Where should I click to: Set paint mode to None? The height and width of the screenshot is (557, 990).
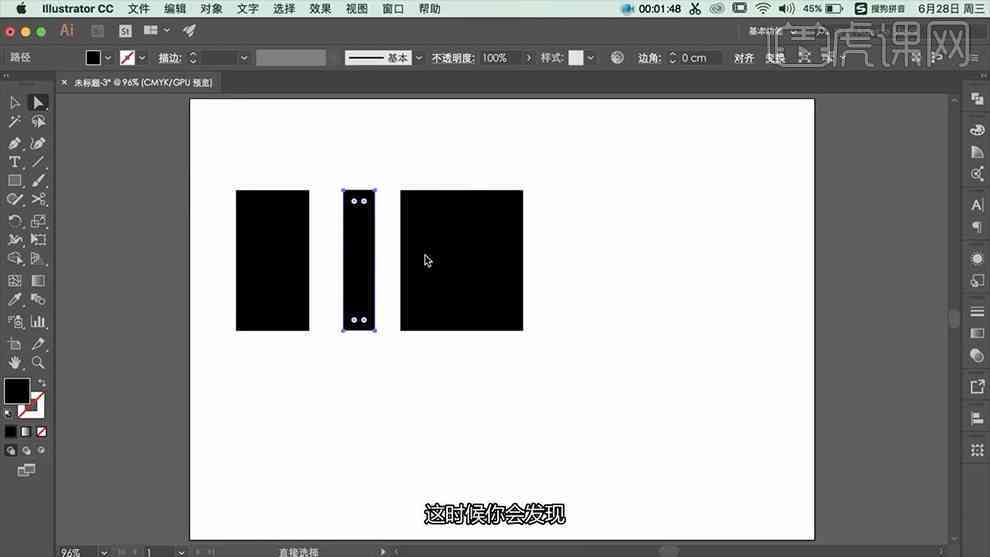41,432
